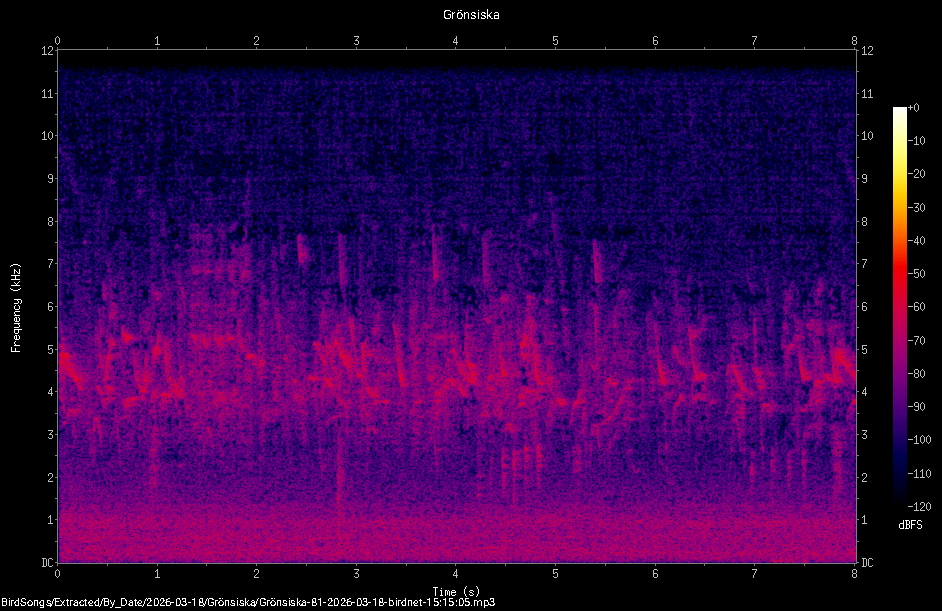The image size is (942, 611).
Task: Click the mp3 file path text at bottom
Action: click(248, 602)
